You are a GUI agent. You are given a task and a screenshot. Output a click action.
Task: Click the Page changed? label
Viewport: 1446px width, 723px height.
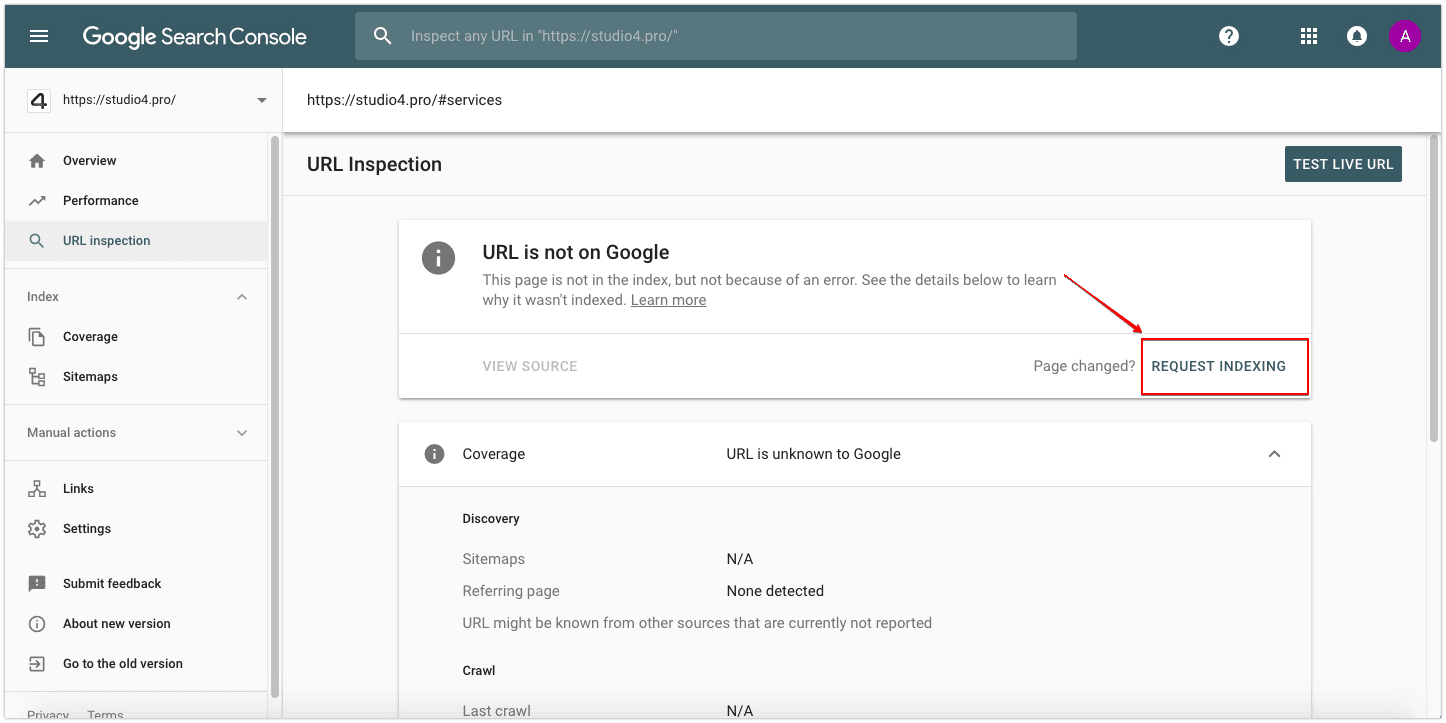point(1084,366)
